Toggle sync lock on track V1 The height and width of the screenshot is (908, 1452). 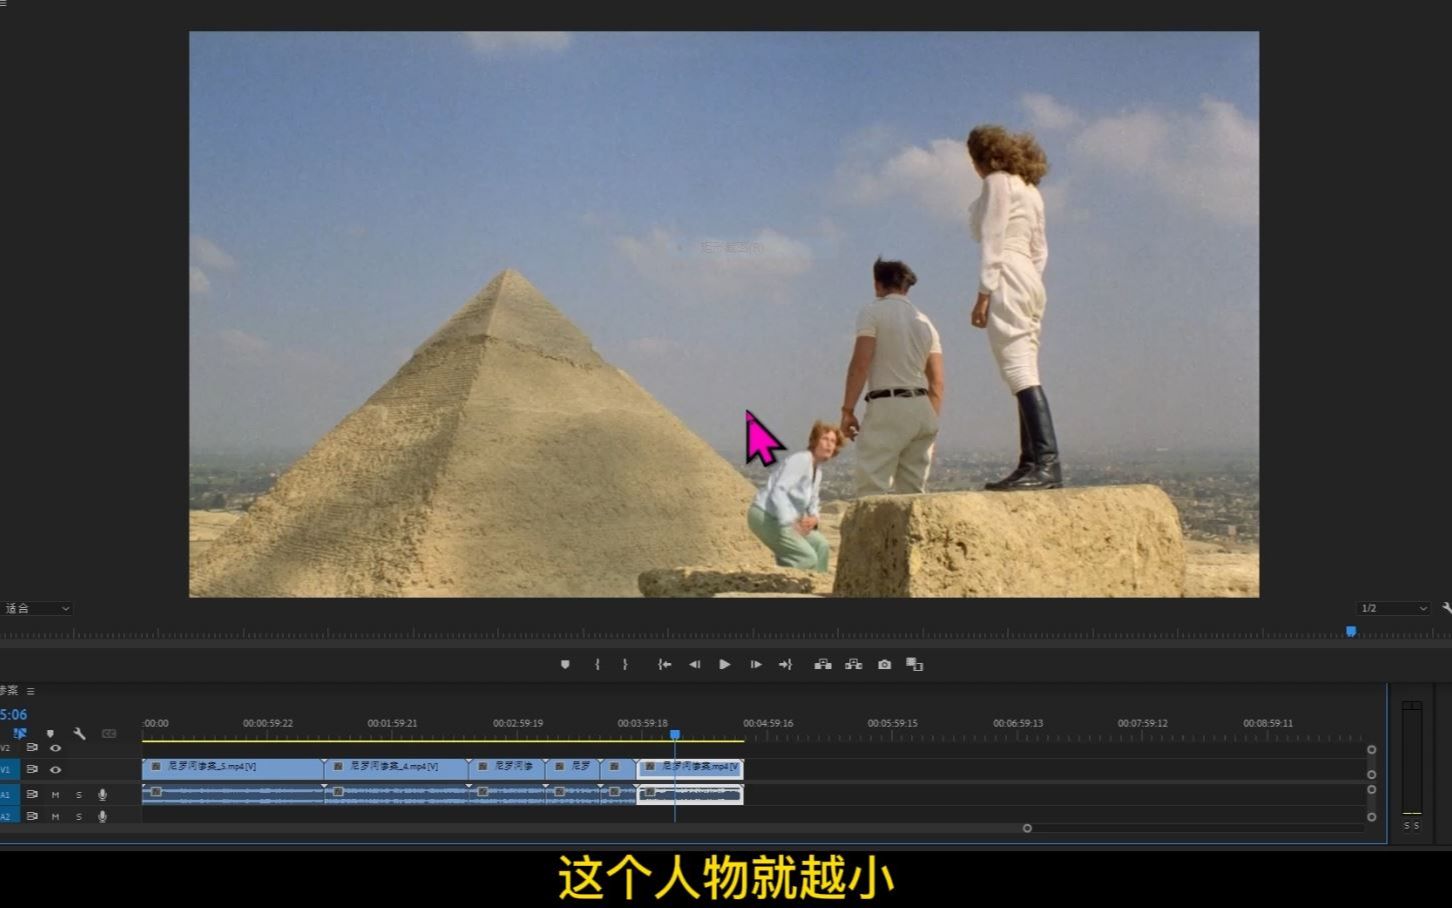32,769
